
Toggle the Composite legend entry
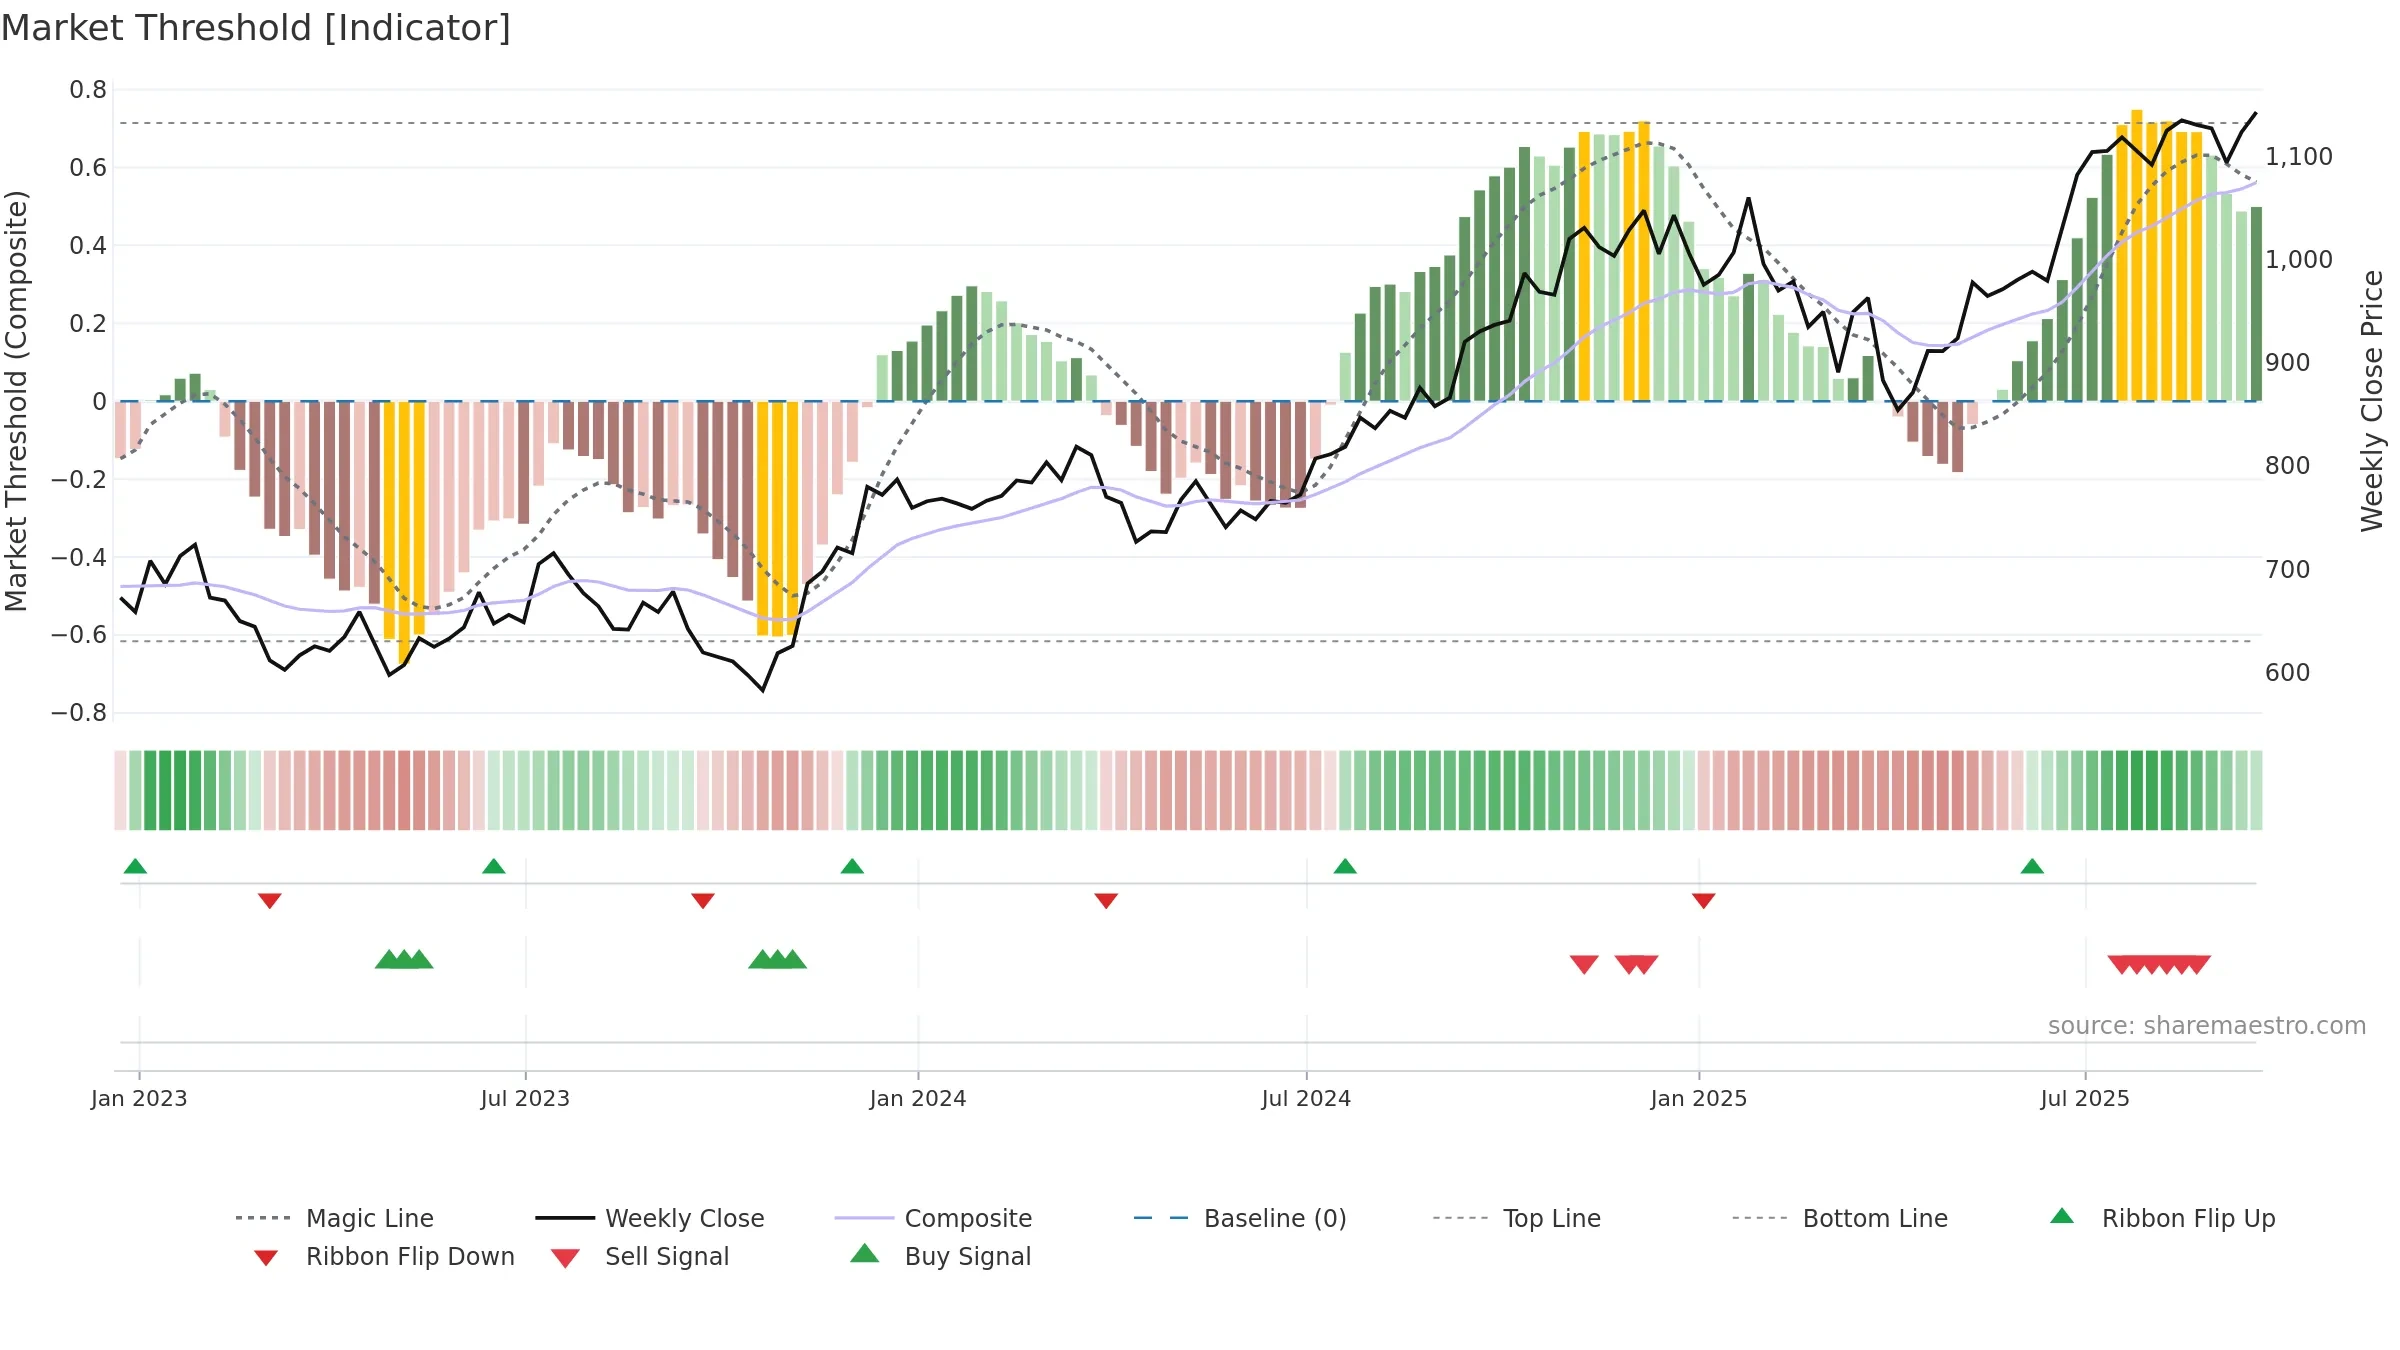pos(933,1218)
